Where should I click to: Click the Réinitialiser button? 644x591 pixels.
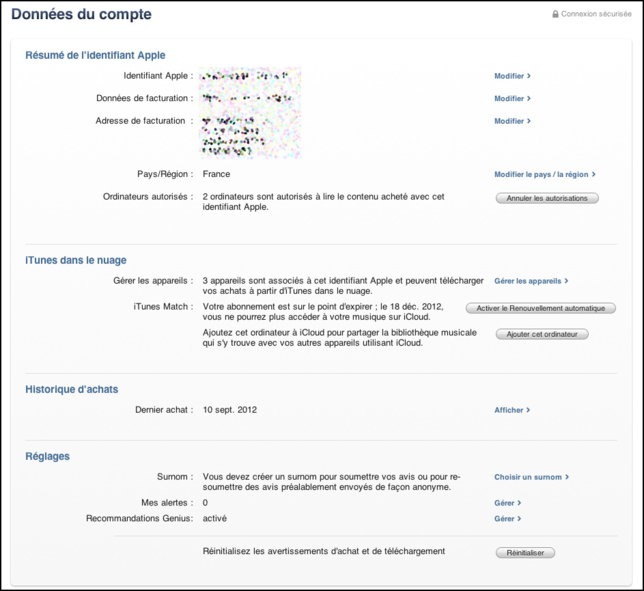pyautogui.click(x=525, y=553)
